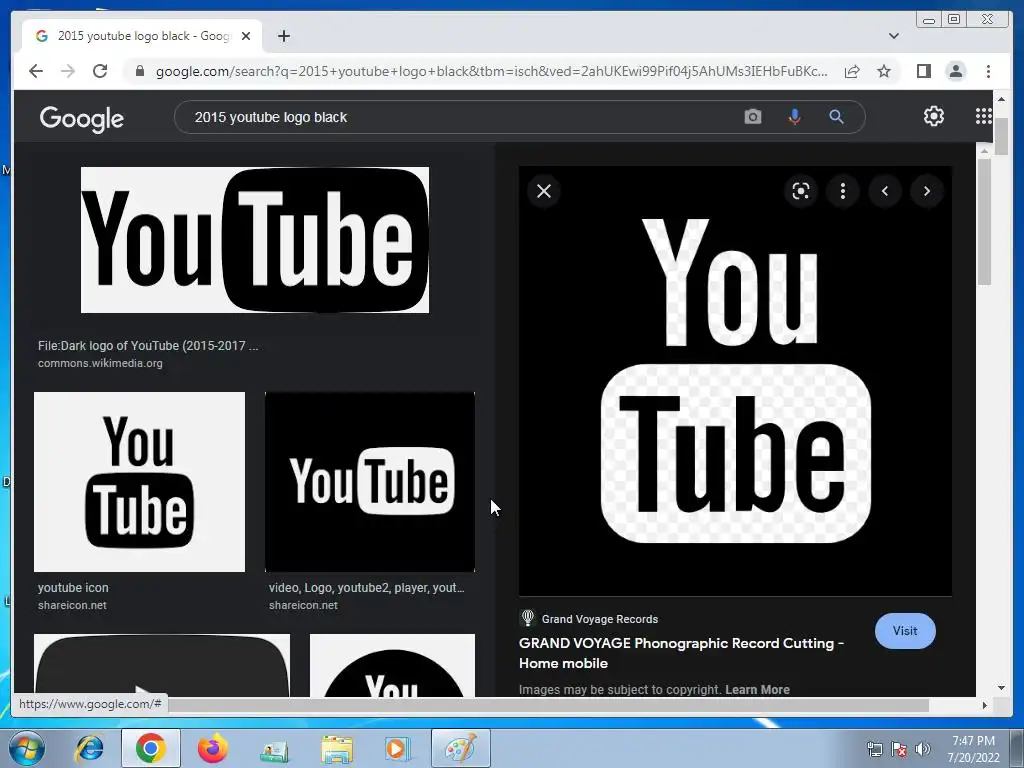Viewport: 1024px width, 768px height.
Task: Expand tab search dropdown arrow
Action: coord(893,36)
